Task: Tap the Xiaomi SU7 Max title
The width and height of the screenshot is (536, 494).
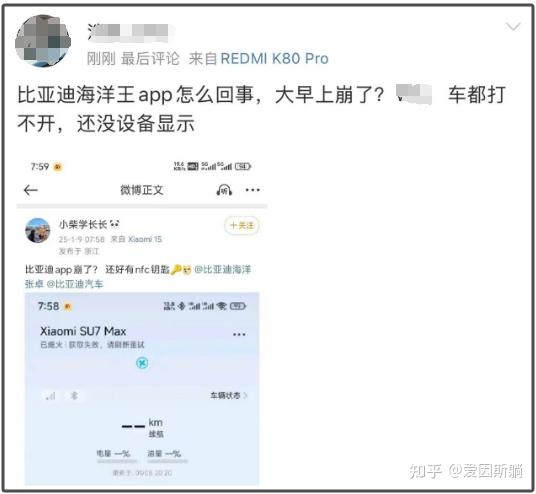Action: pyautogui.click(x=83, y=331)
